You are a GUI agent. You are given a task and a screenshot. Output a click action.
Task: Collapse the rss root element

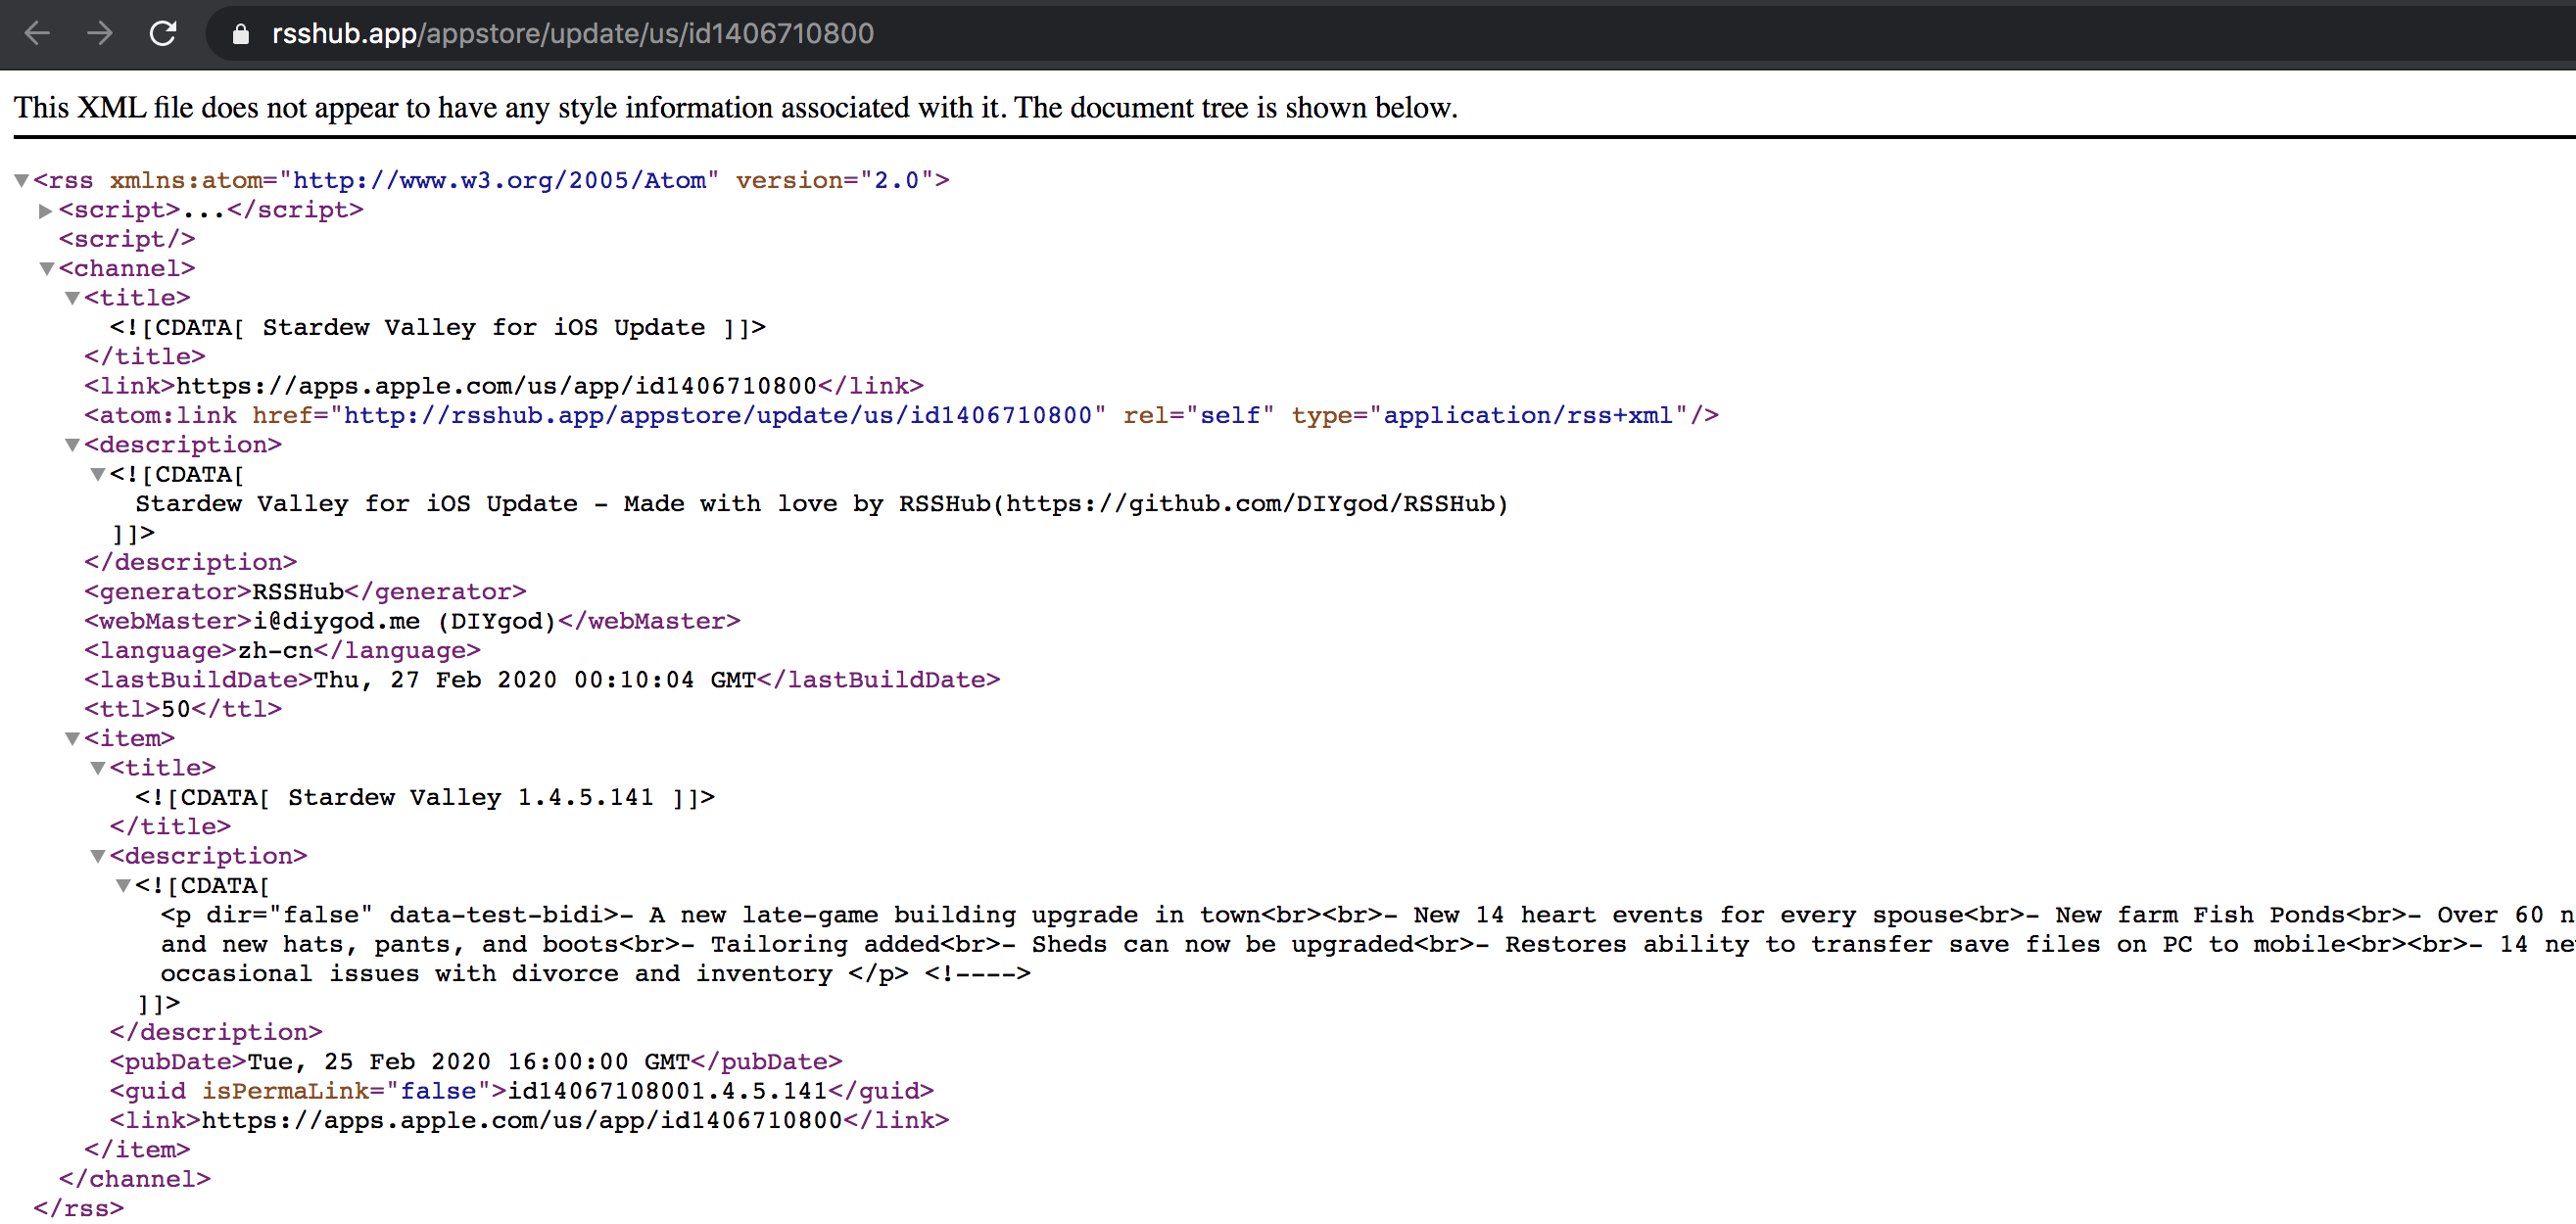[x=21, y=181]
